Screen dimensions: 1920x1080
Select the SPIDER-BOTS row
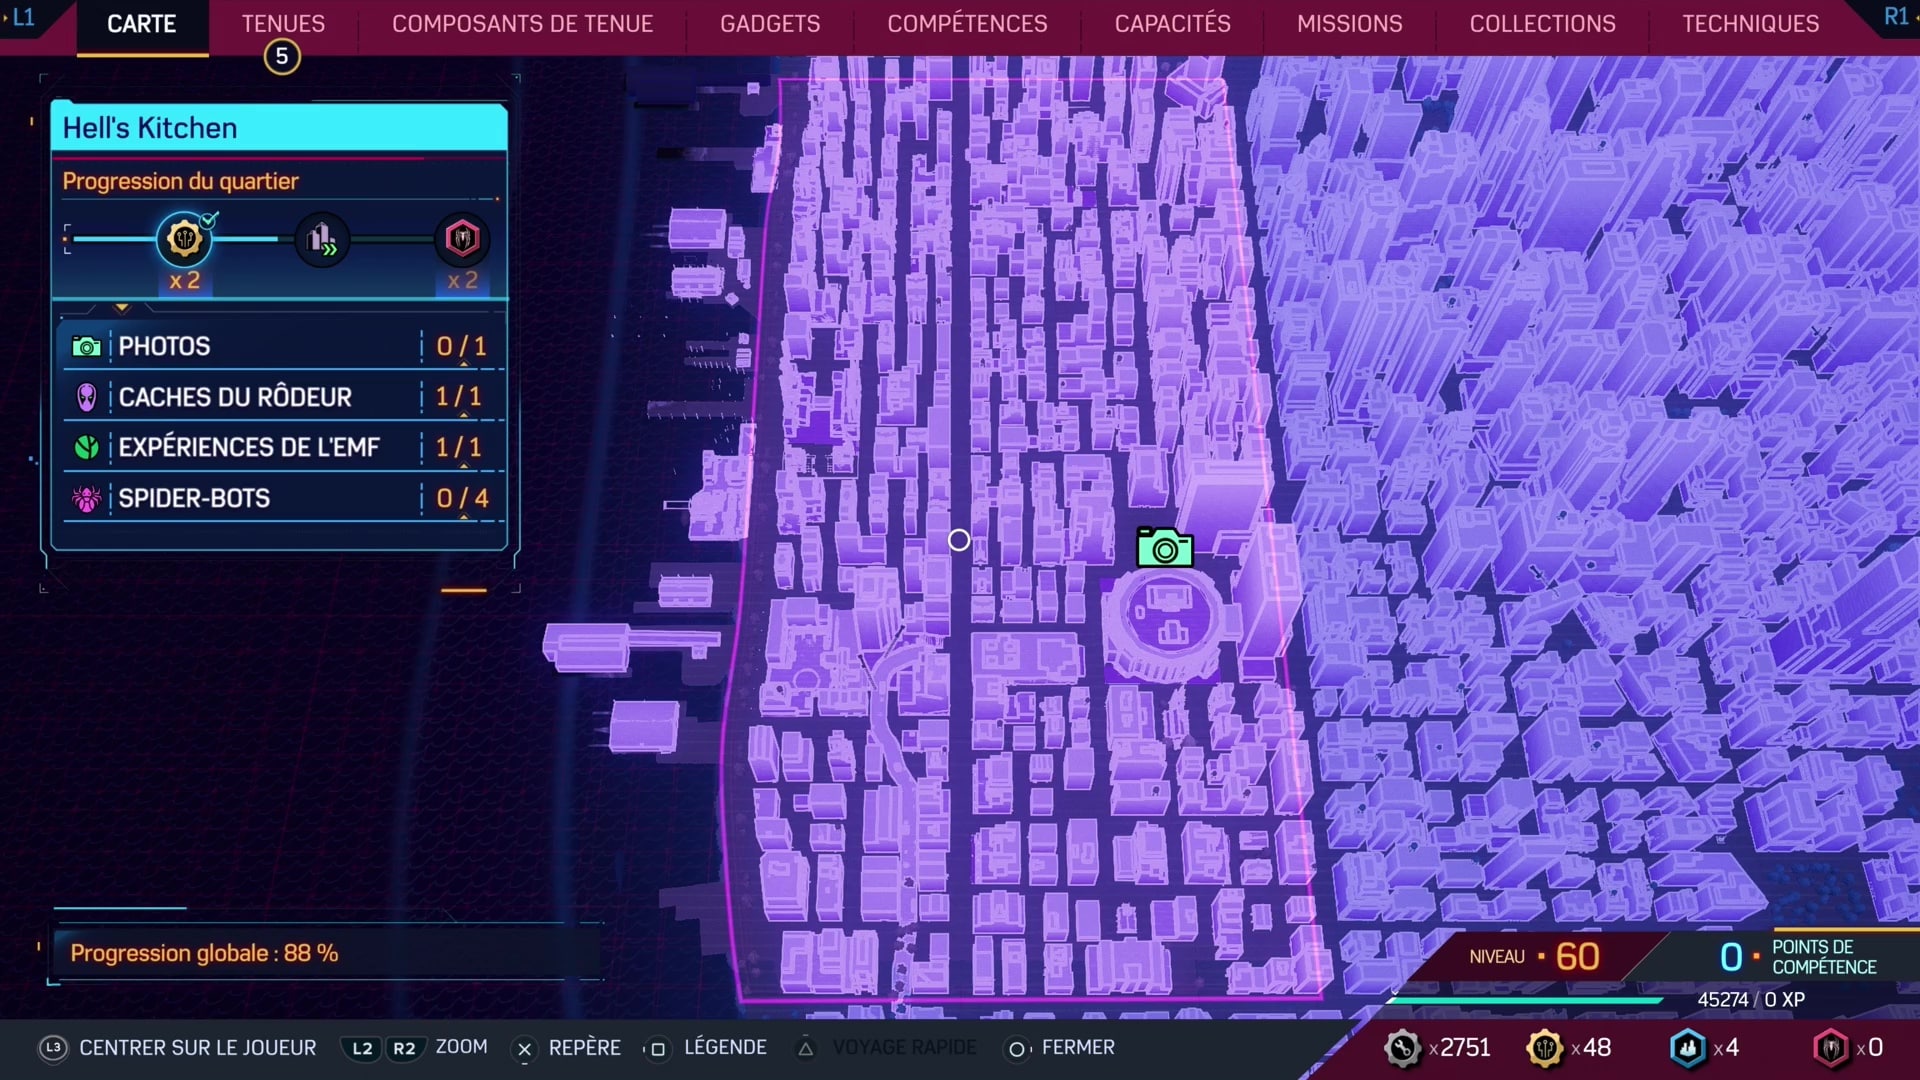click(282, 498)
